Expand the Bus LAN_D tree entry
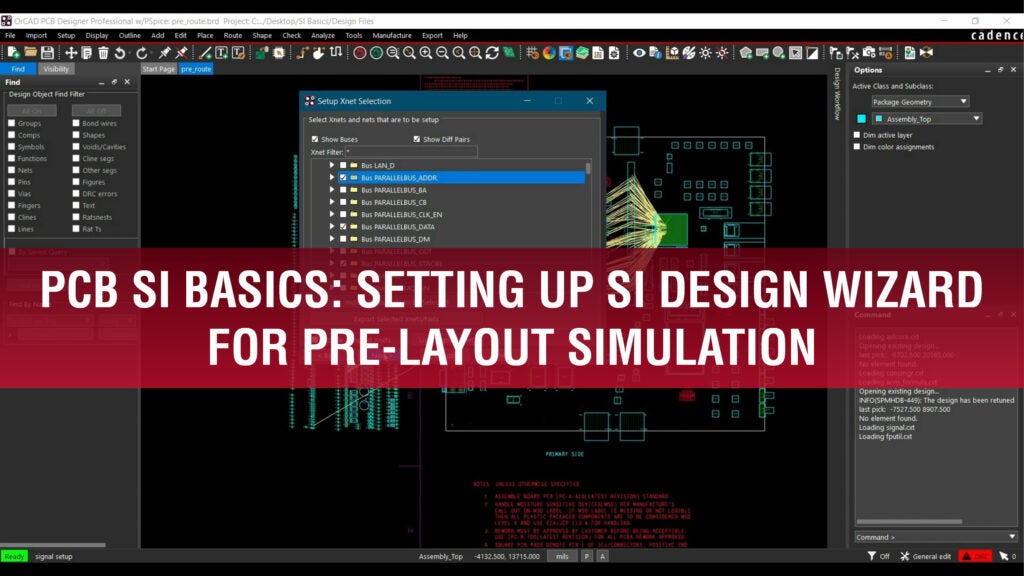The image size is (1024, 576). click(x=331, y=166)
